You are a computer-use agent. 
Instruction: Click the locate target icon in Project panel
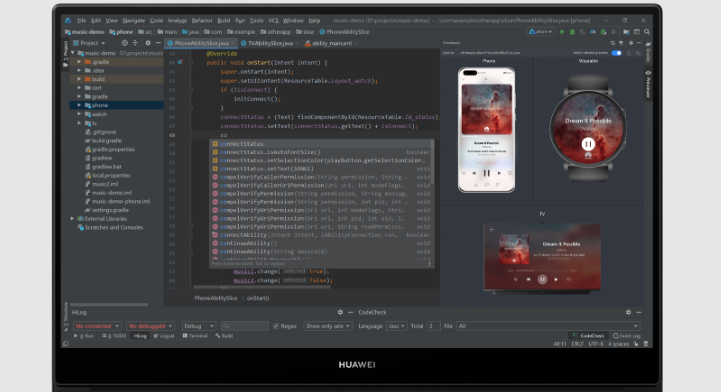(125, 43)
